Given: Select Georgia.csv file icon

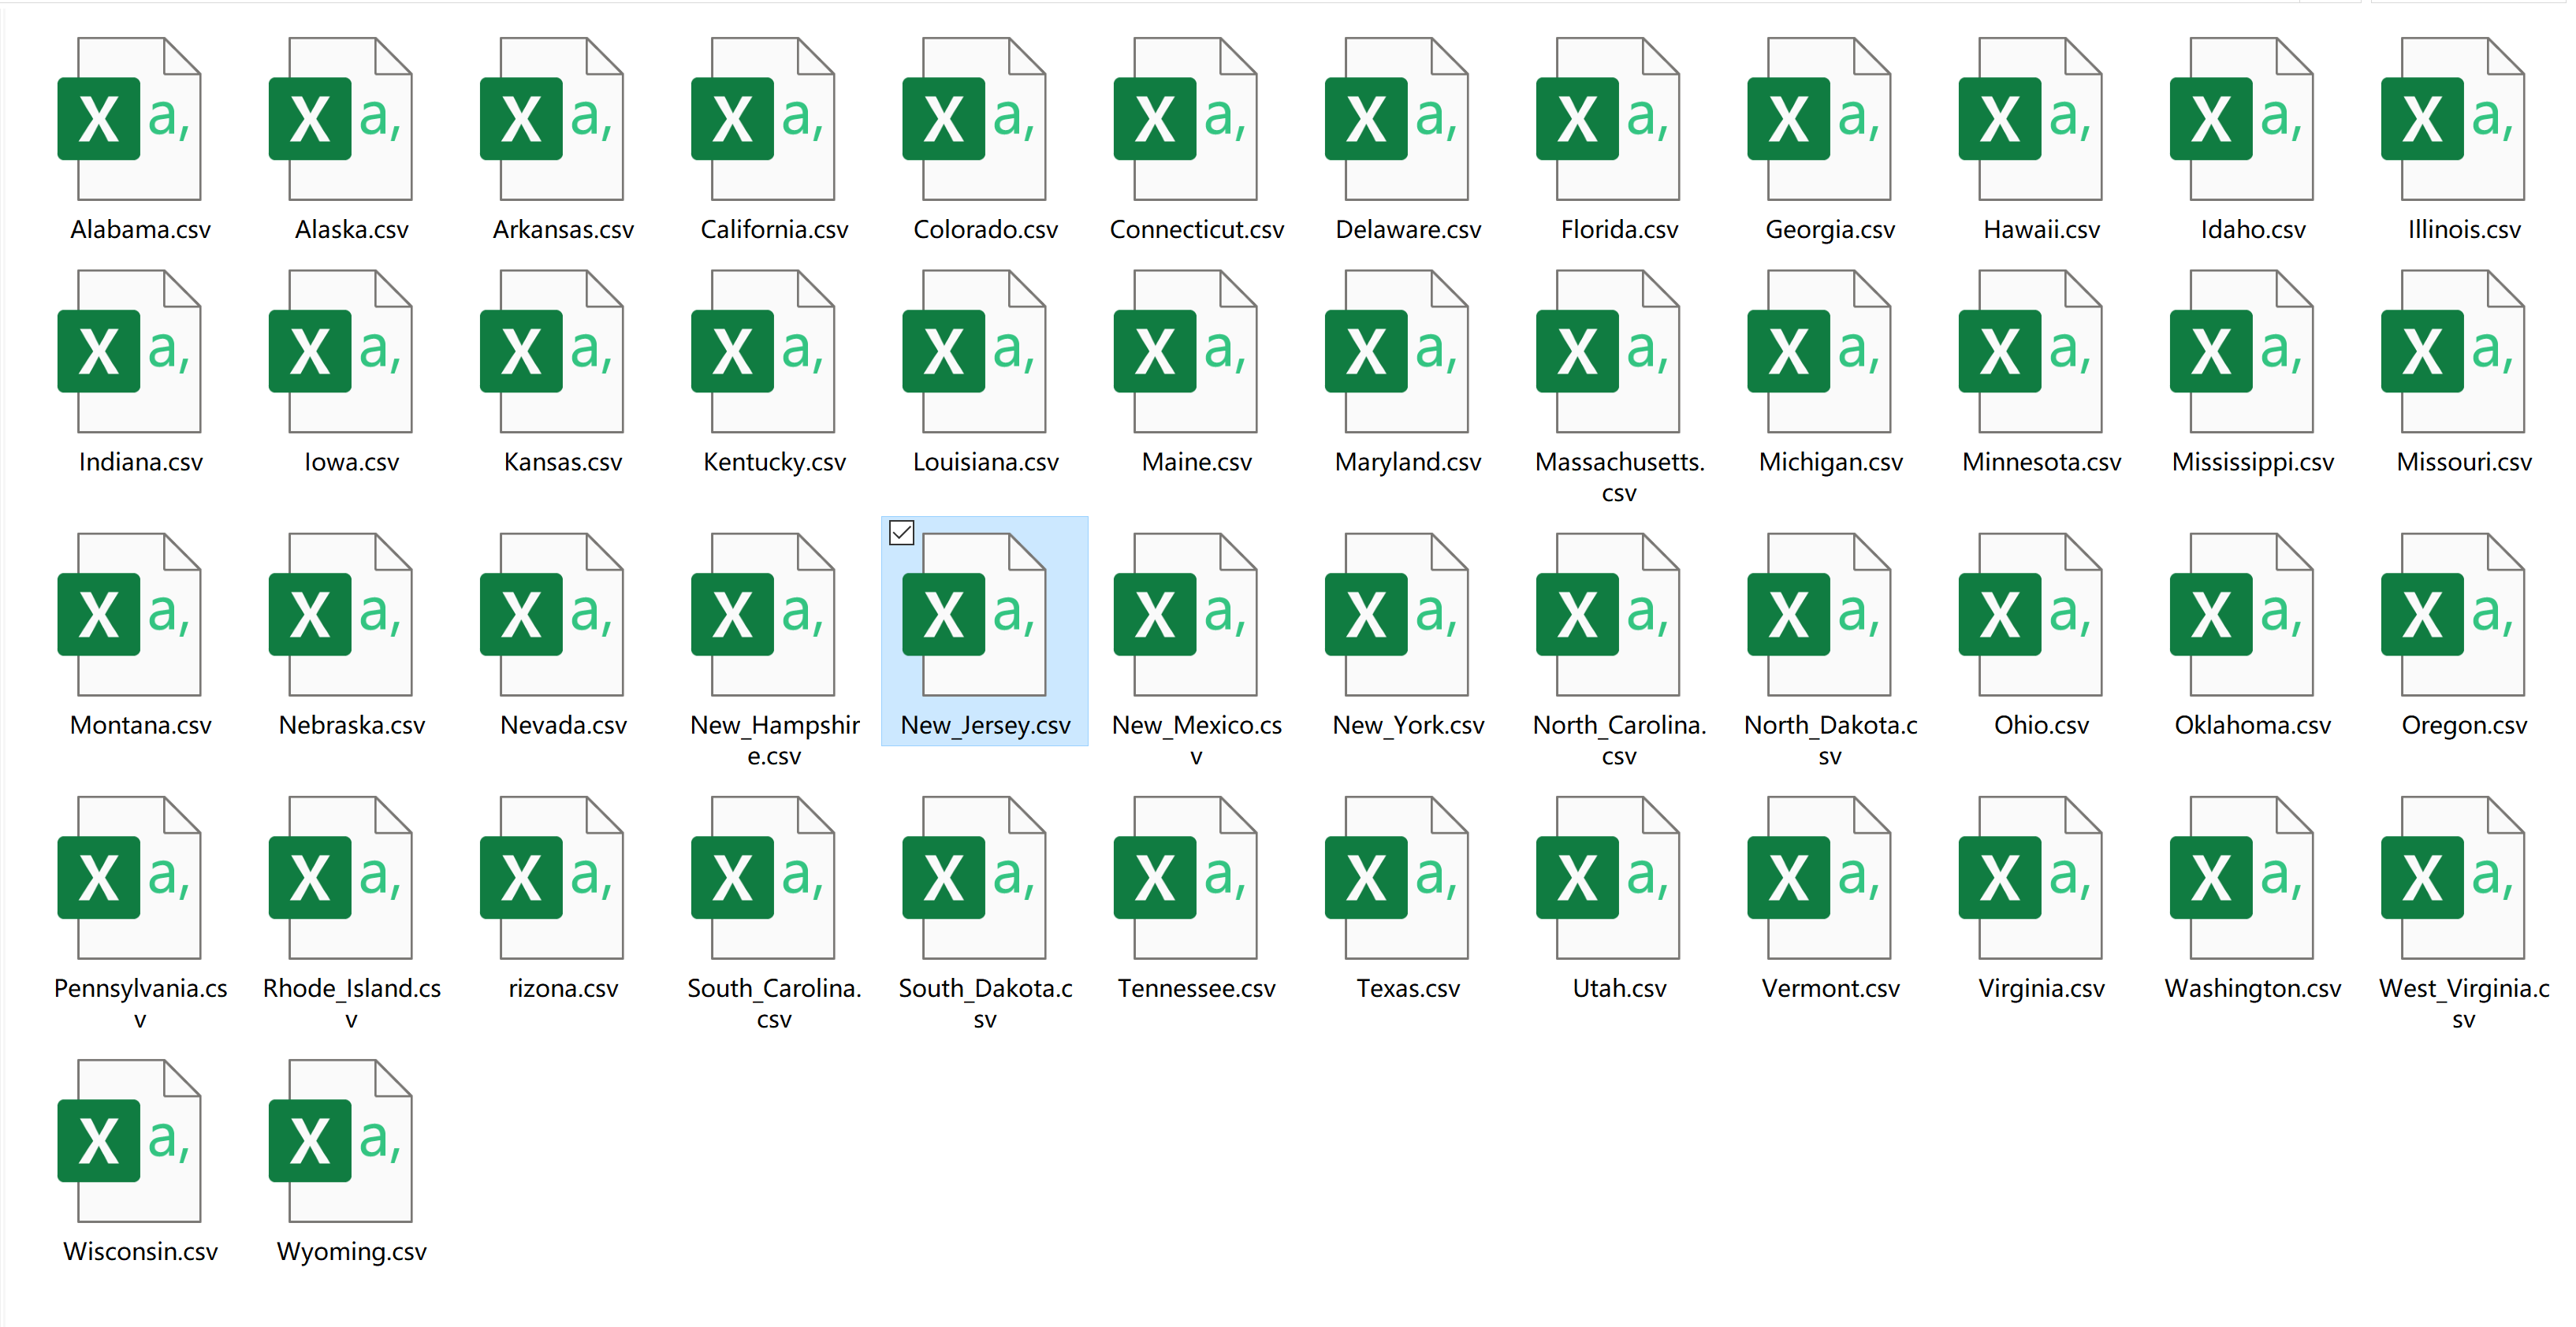Looking at the screenshot, I should click(x=1819, y=119).
